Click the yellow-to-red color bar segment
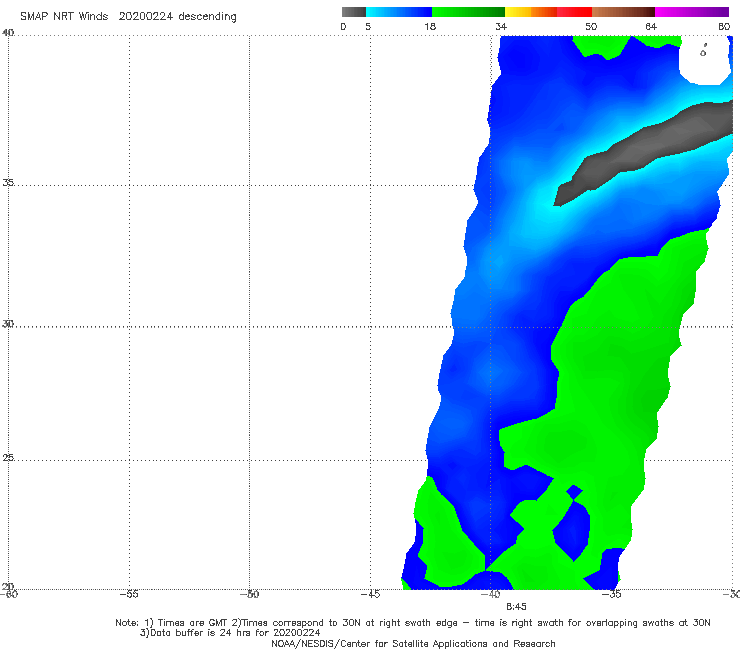This screenshot has height=650, width=740. 548,12
